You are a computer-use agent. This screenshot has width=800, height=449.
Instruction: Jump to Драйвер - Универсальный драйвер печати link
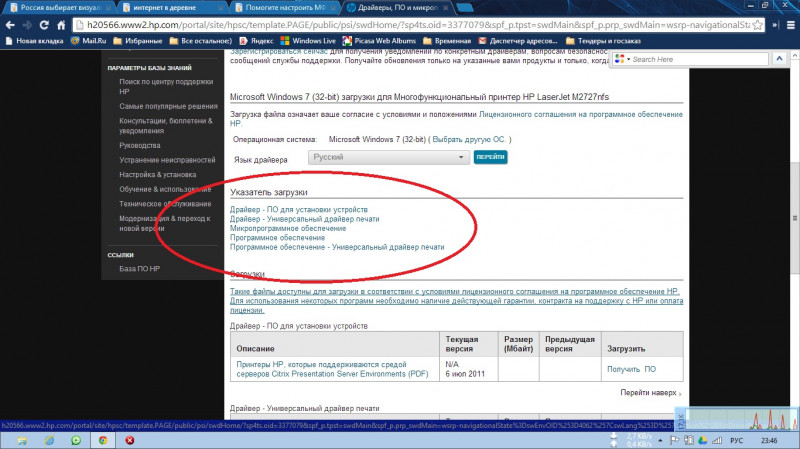tap(305, 219)
